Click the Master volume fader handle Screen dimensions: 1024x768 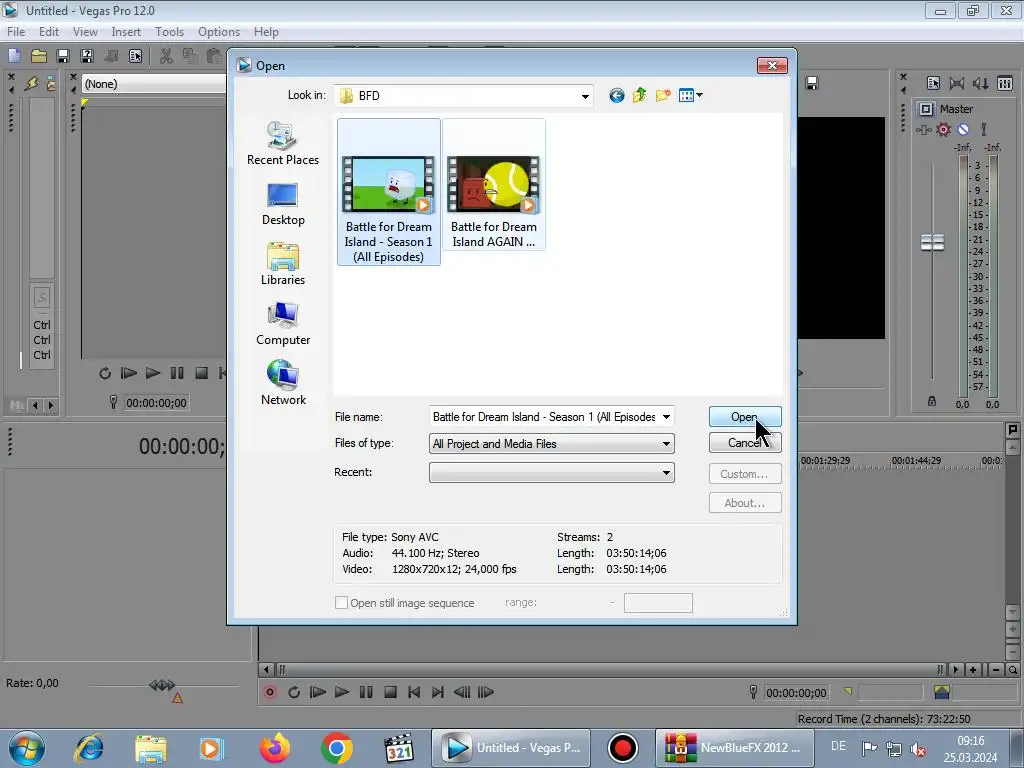pyautogui.click(x=932, y=242)
